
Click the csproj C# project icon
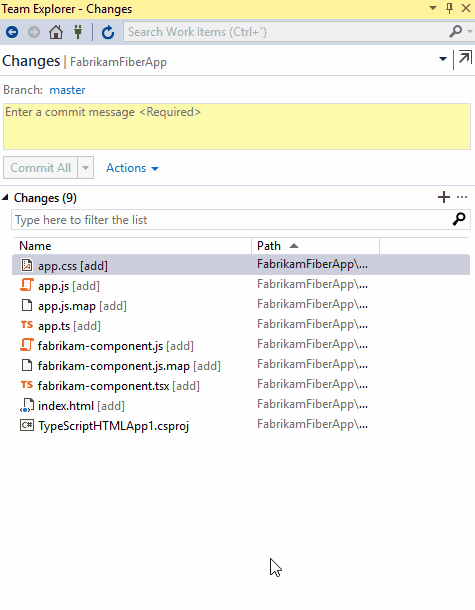pos(26,425)
